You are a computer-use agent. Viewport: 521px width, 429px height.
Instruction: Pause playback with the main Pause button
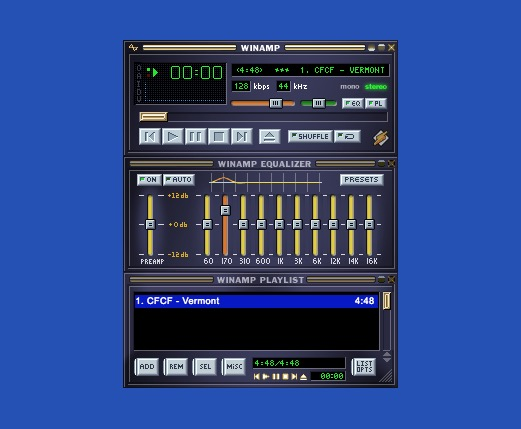point(195,137)
